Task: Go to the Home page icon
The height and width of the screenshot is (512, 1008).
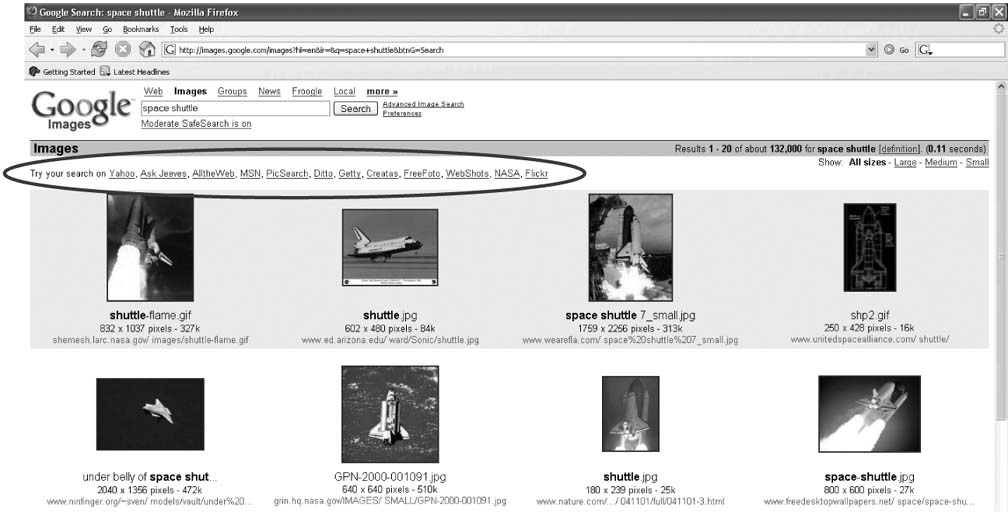Action: point(147,49)
